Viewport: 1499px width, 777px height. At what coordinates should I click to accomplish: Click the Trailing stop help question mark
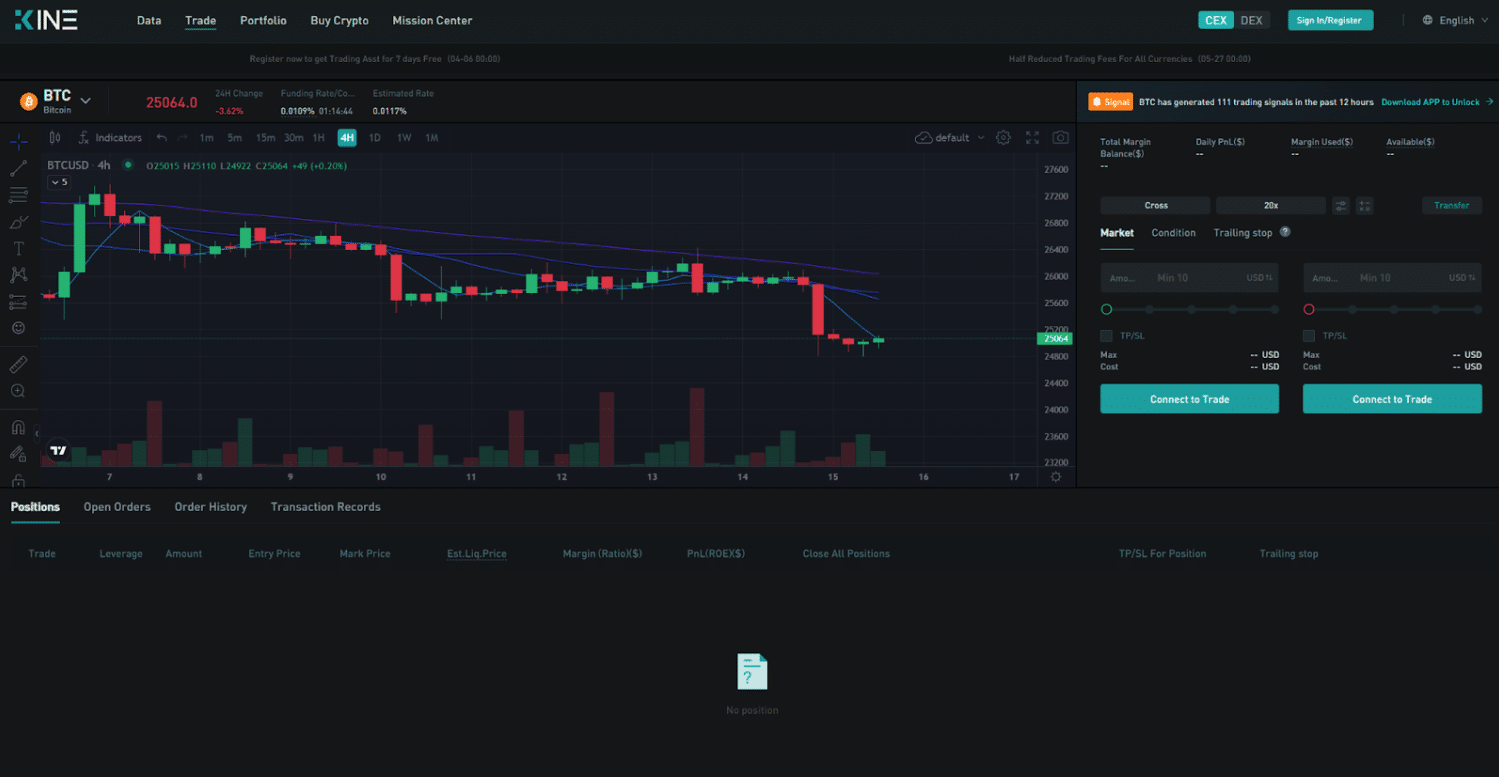1285,232
